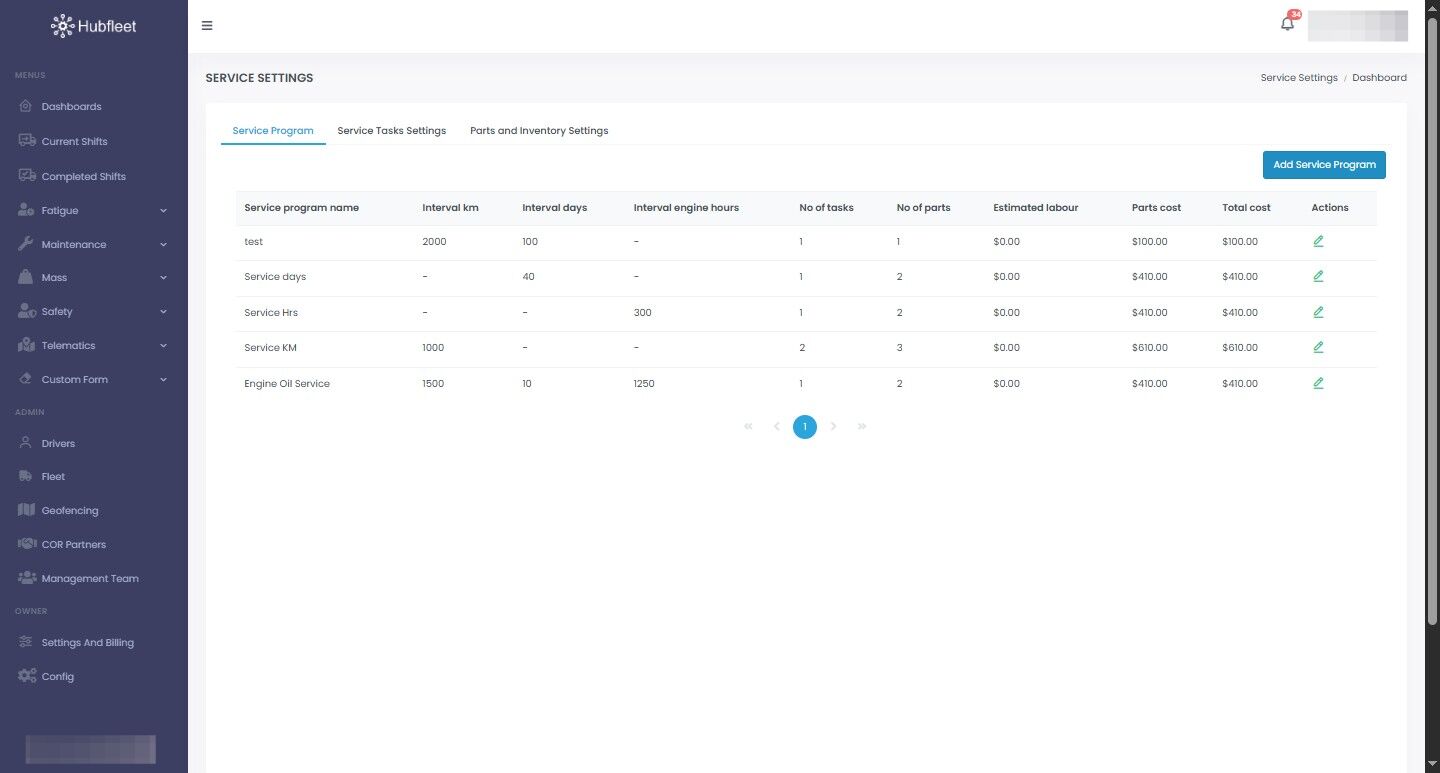Click the Hubfleet logo
The height and width of the screenshot is (773, 1440).
(94, 26)
